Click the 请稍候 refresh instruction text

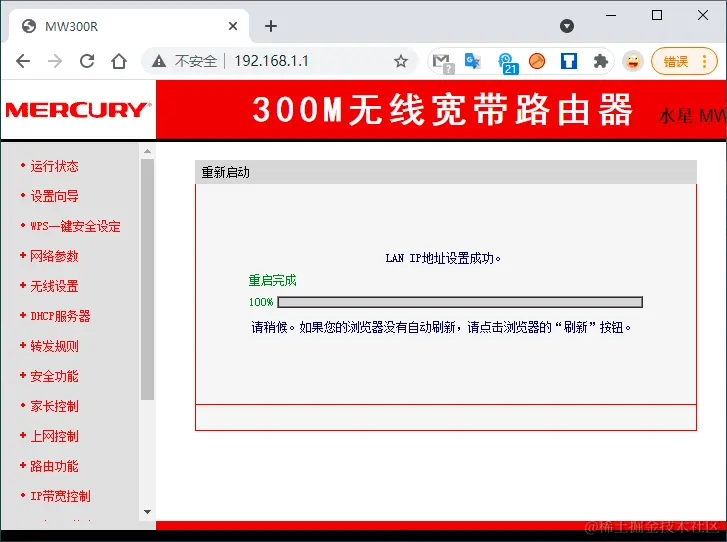coord(441,327)
